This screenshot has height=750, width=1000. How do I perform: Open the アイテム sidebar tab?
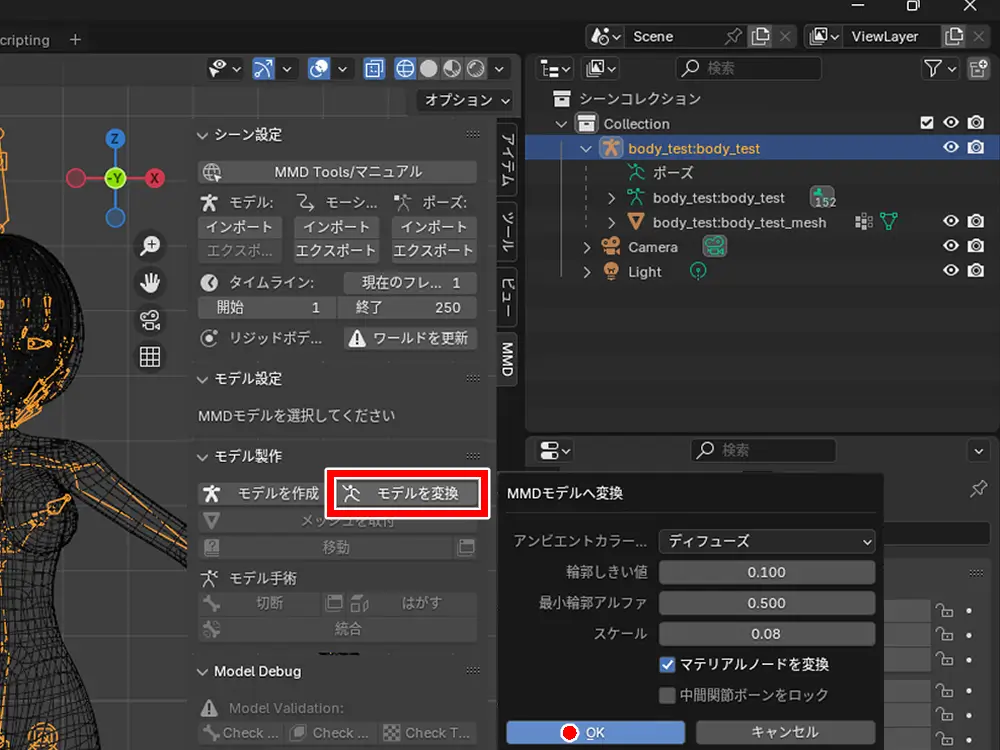(508, 160)
